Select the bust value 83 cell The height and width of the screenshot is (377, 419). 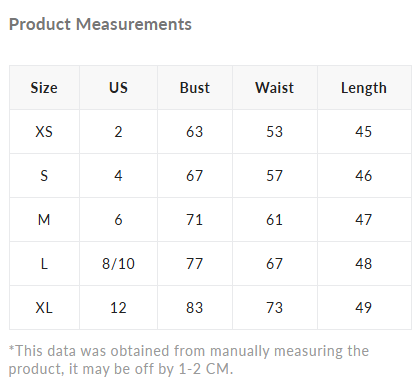click(x=195, y=308)
